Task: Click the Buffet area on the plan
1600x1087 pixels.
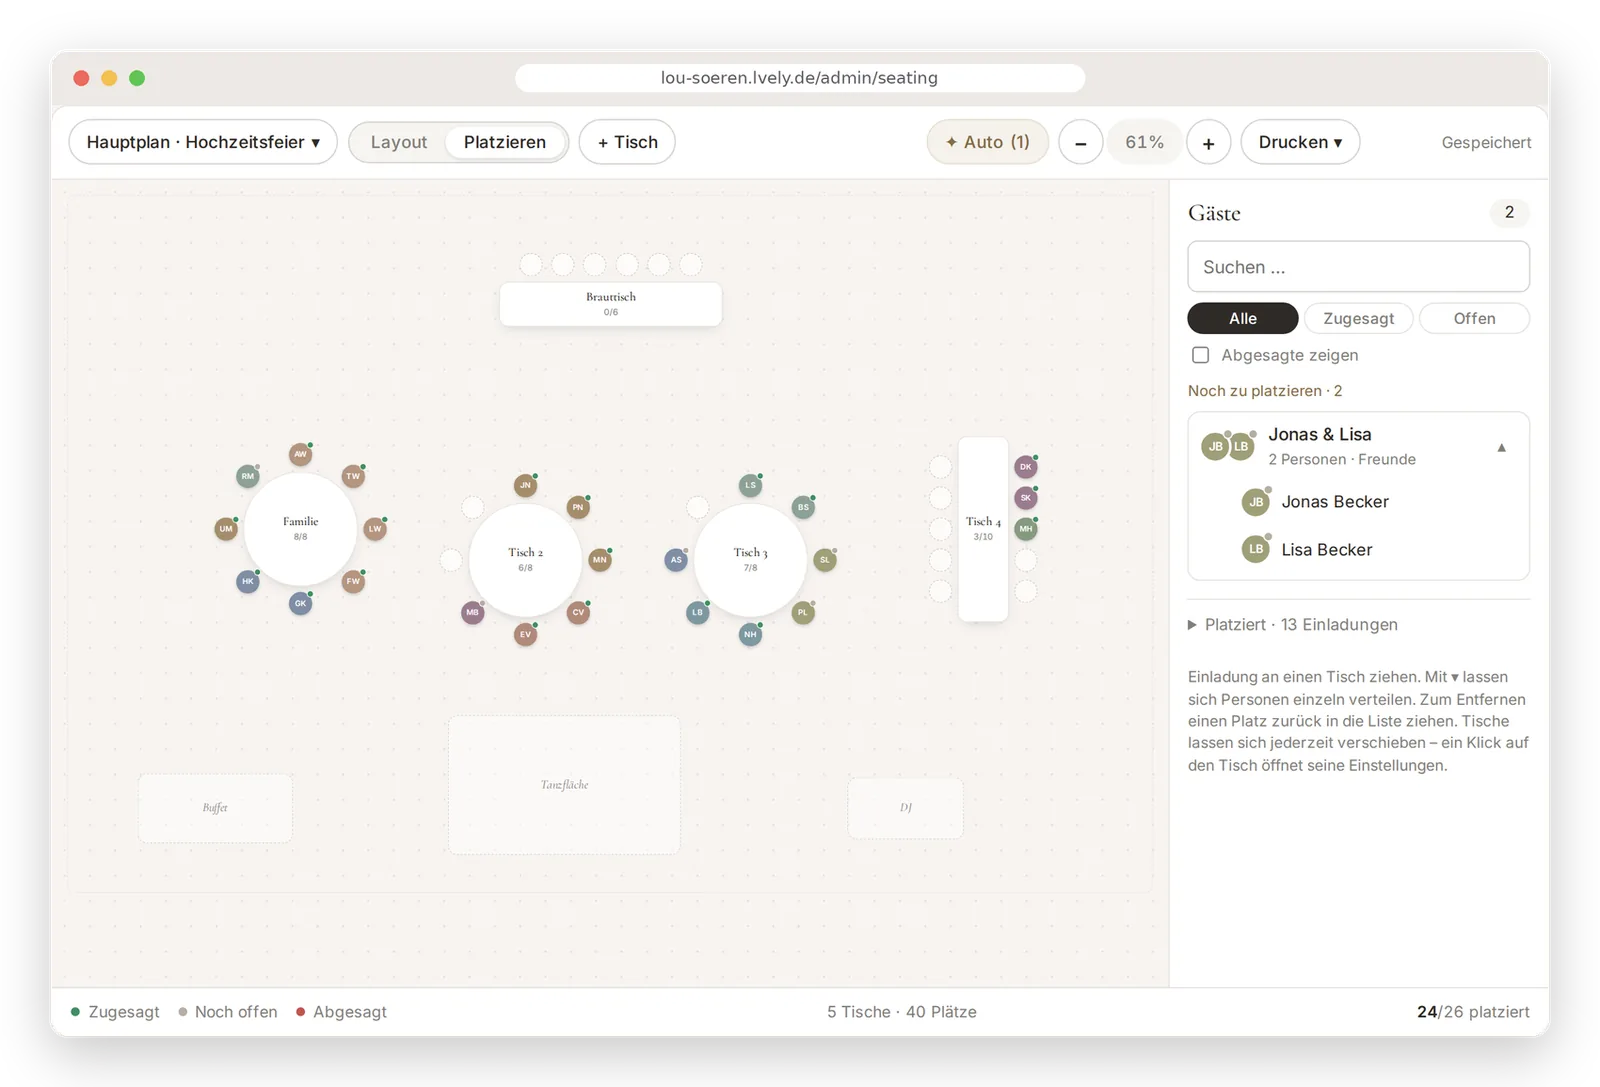Action: (x=215, y=808)
